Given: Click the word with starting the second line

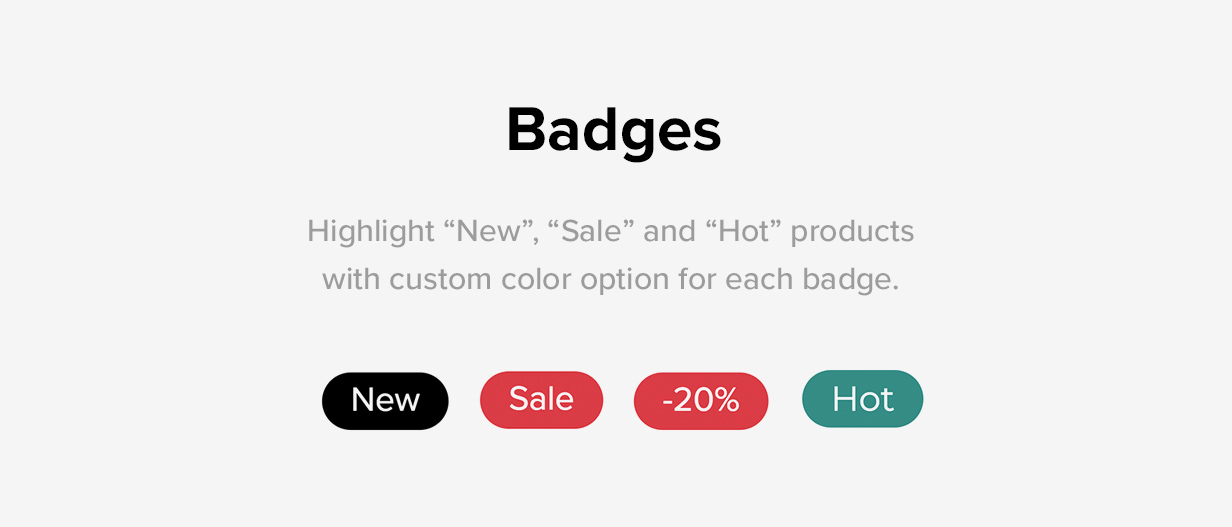Looking at the screenshot, I should click(351, 278).
